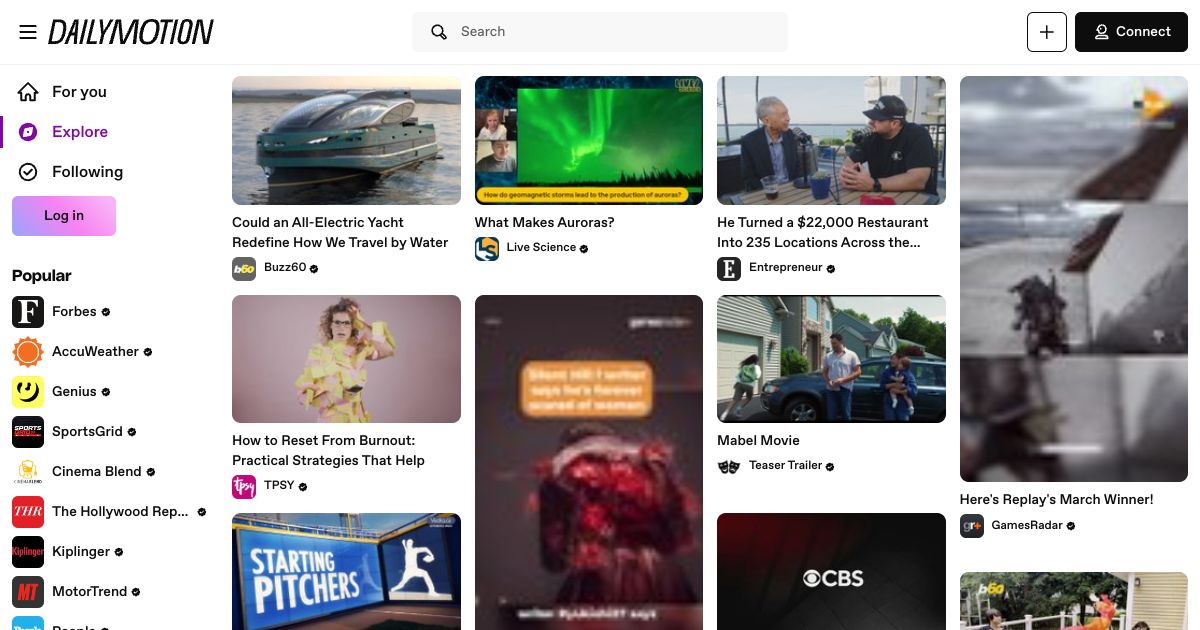Click the Dailymotion logo
The image size is (1200, 630).
131,32
